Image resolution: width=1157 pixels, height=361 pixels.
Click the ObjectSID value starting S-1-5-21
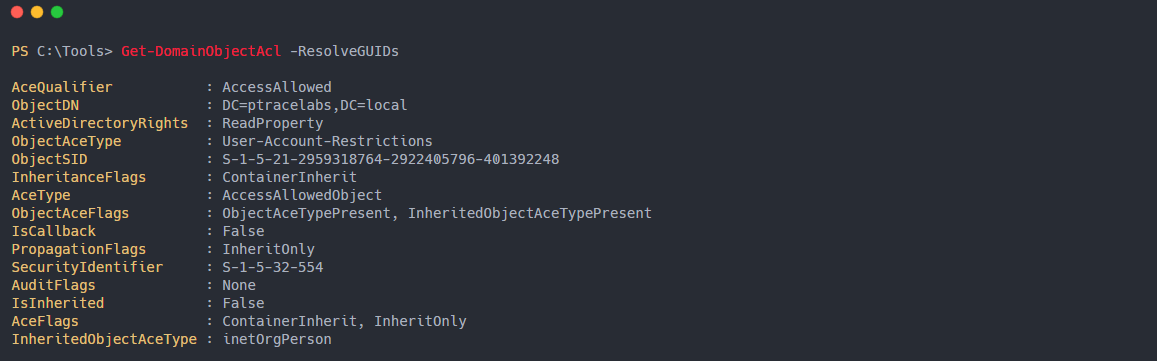(x=390, y=159)
